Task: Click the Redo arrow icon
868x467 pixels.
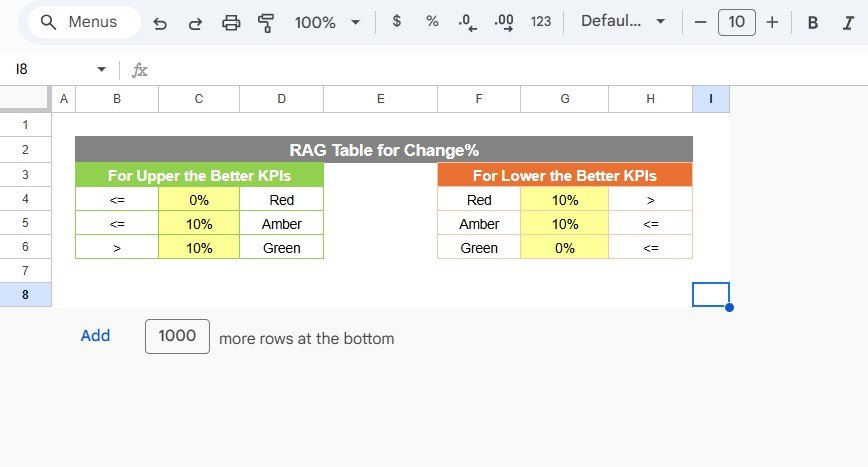Action: pos(195,22)
